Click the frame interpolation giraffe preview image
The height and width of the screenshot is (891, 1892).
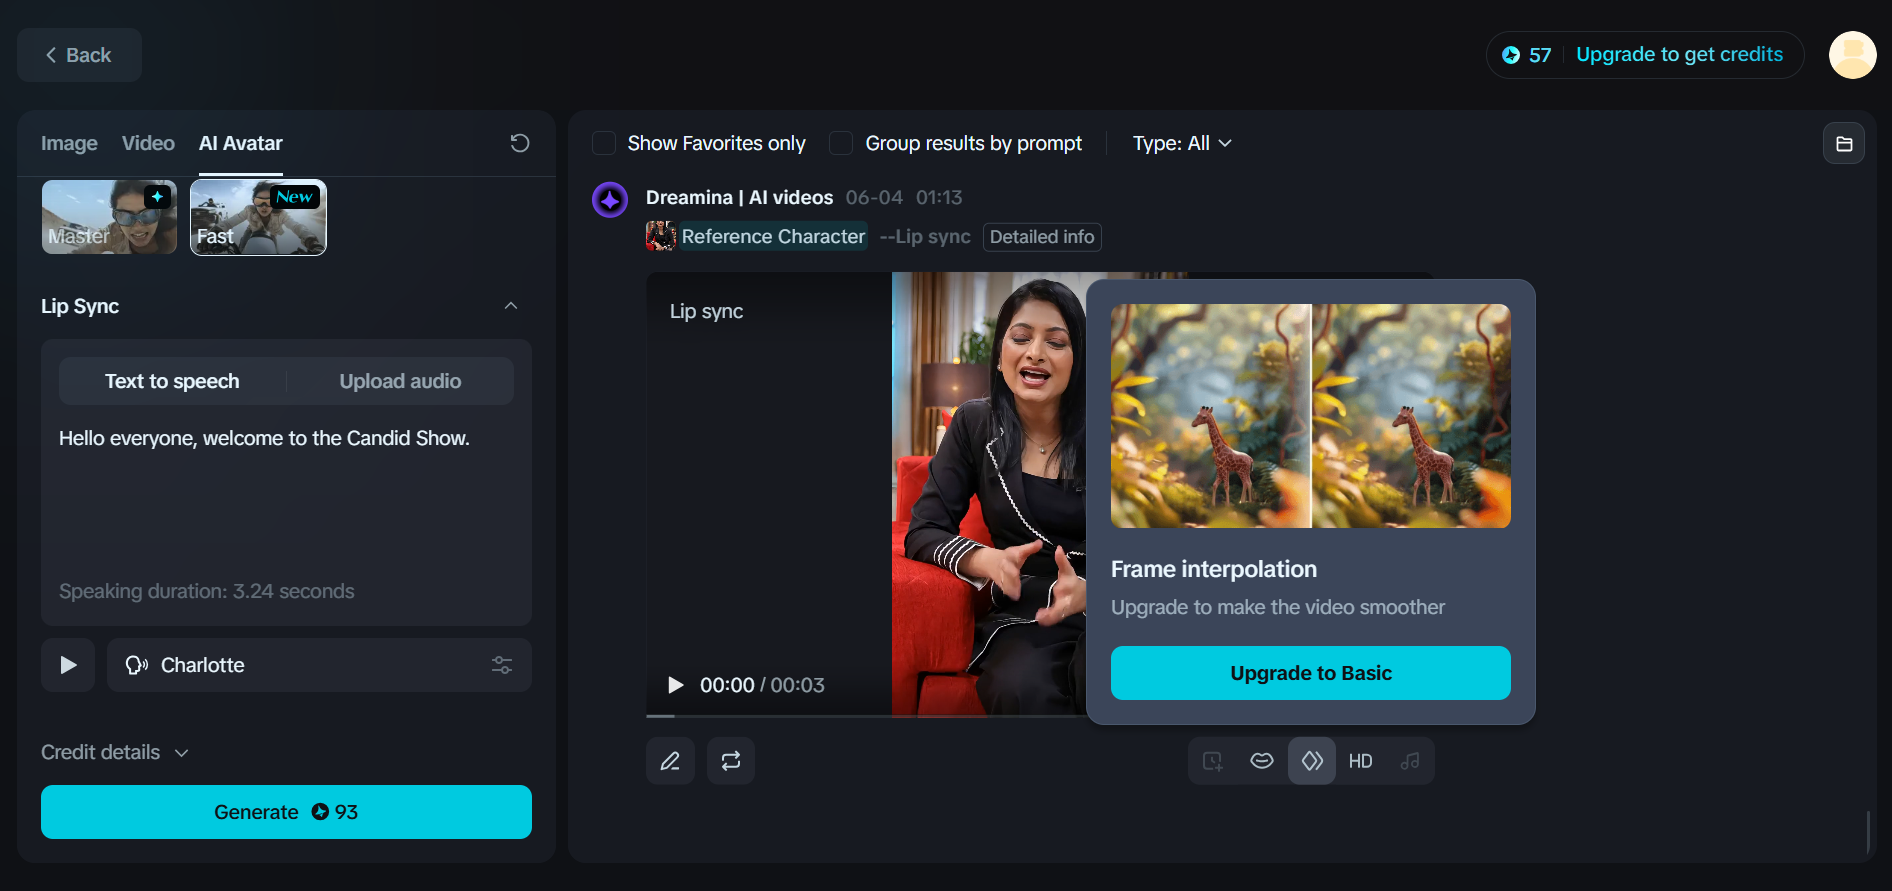point(1311,416)
